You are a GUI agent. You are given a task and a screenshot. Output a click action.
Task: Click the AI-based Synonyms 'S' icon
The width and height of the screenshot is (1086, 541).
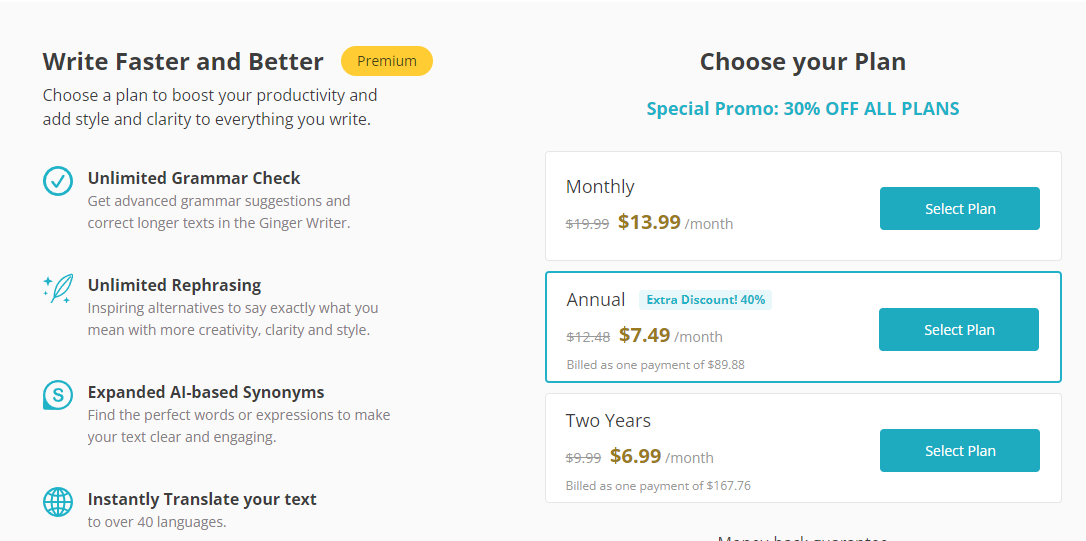58,395
